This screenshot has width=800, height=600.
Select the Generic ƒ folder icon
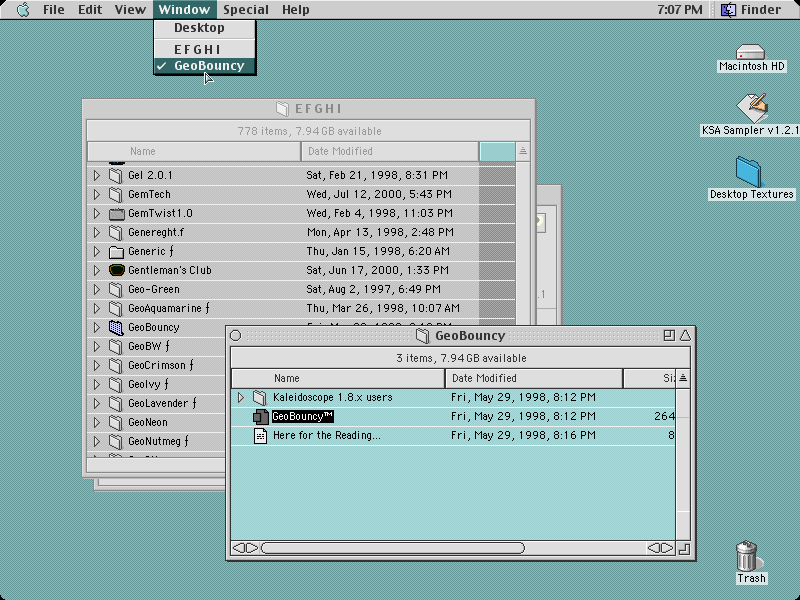116,252
